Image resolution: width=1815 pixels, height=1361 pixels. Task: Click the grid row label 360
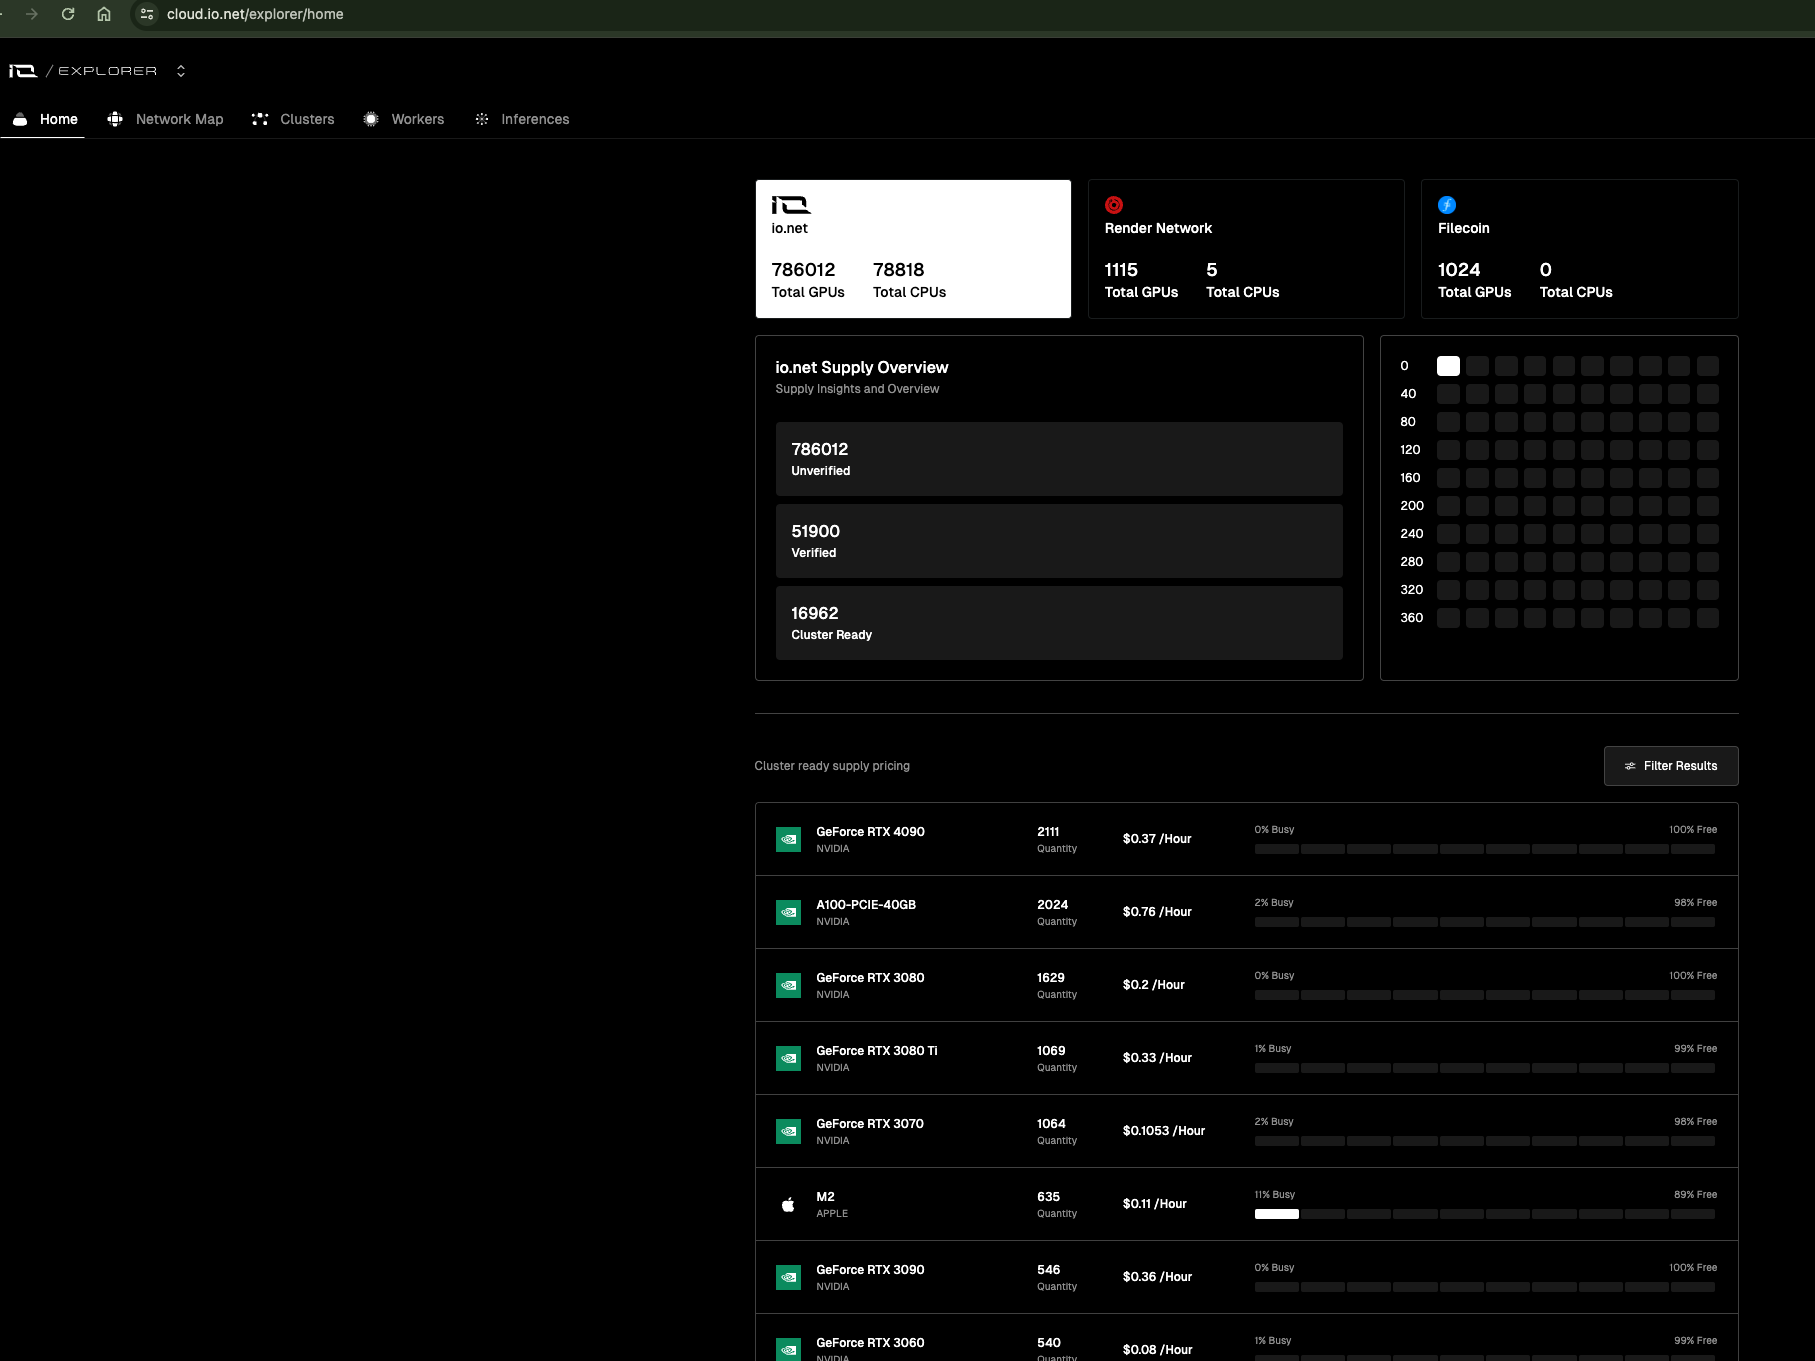[1412, 618]
